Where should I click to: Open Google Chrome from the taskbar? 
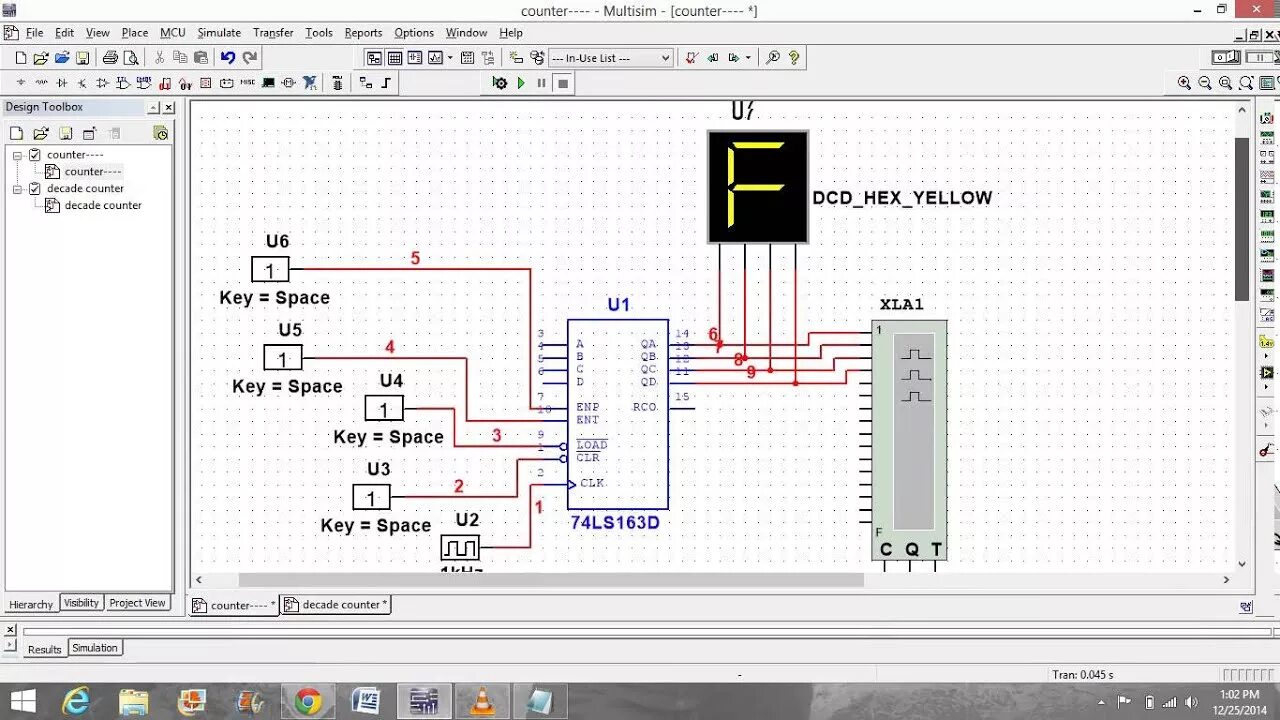pos(308,702)
